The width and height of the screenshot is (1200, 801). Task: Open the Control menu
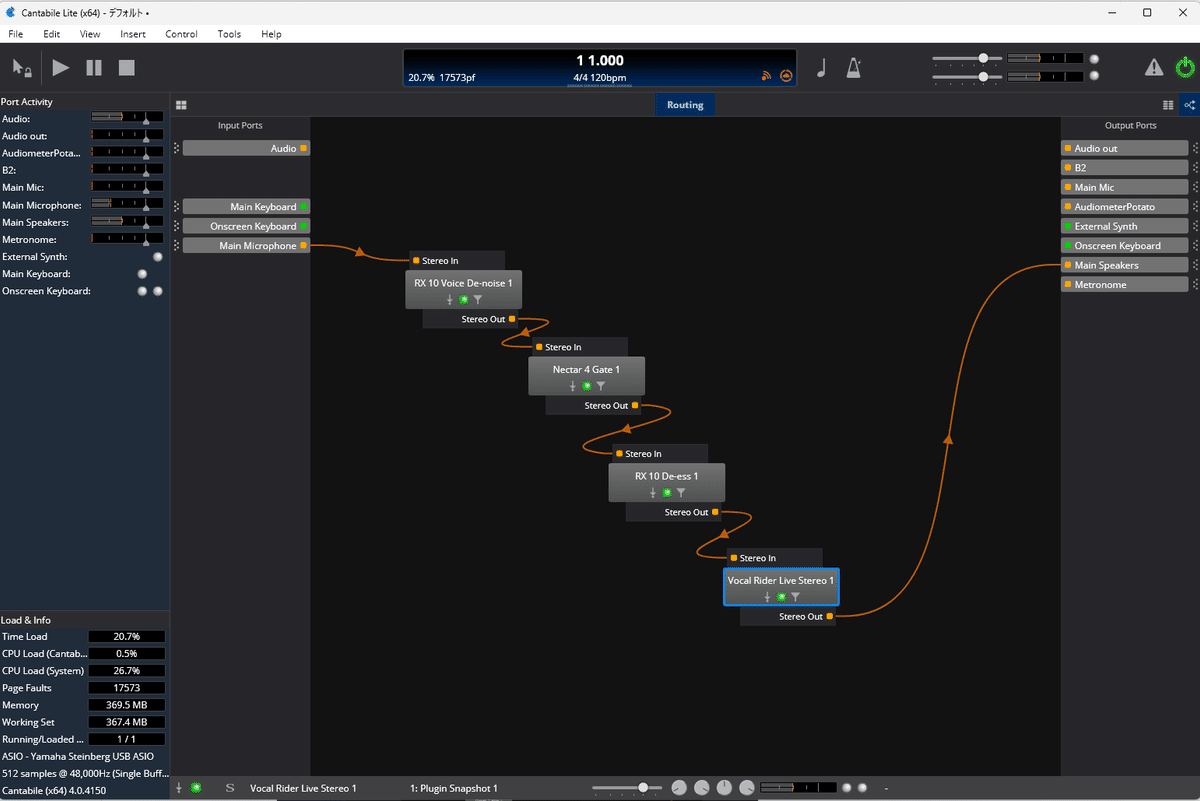[181, 34]
